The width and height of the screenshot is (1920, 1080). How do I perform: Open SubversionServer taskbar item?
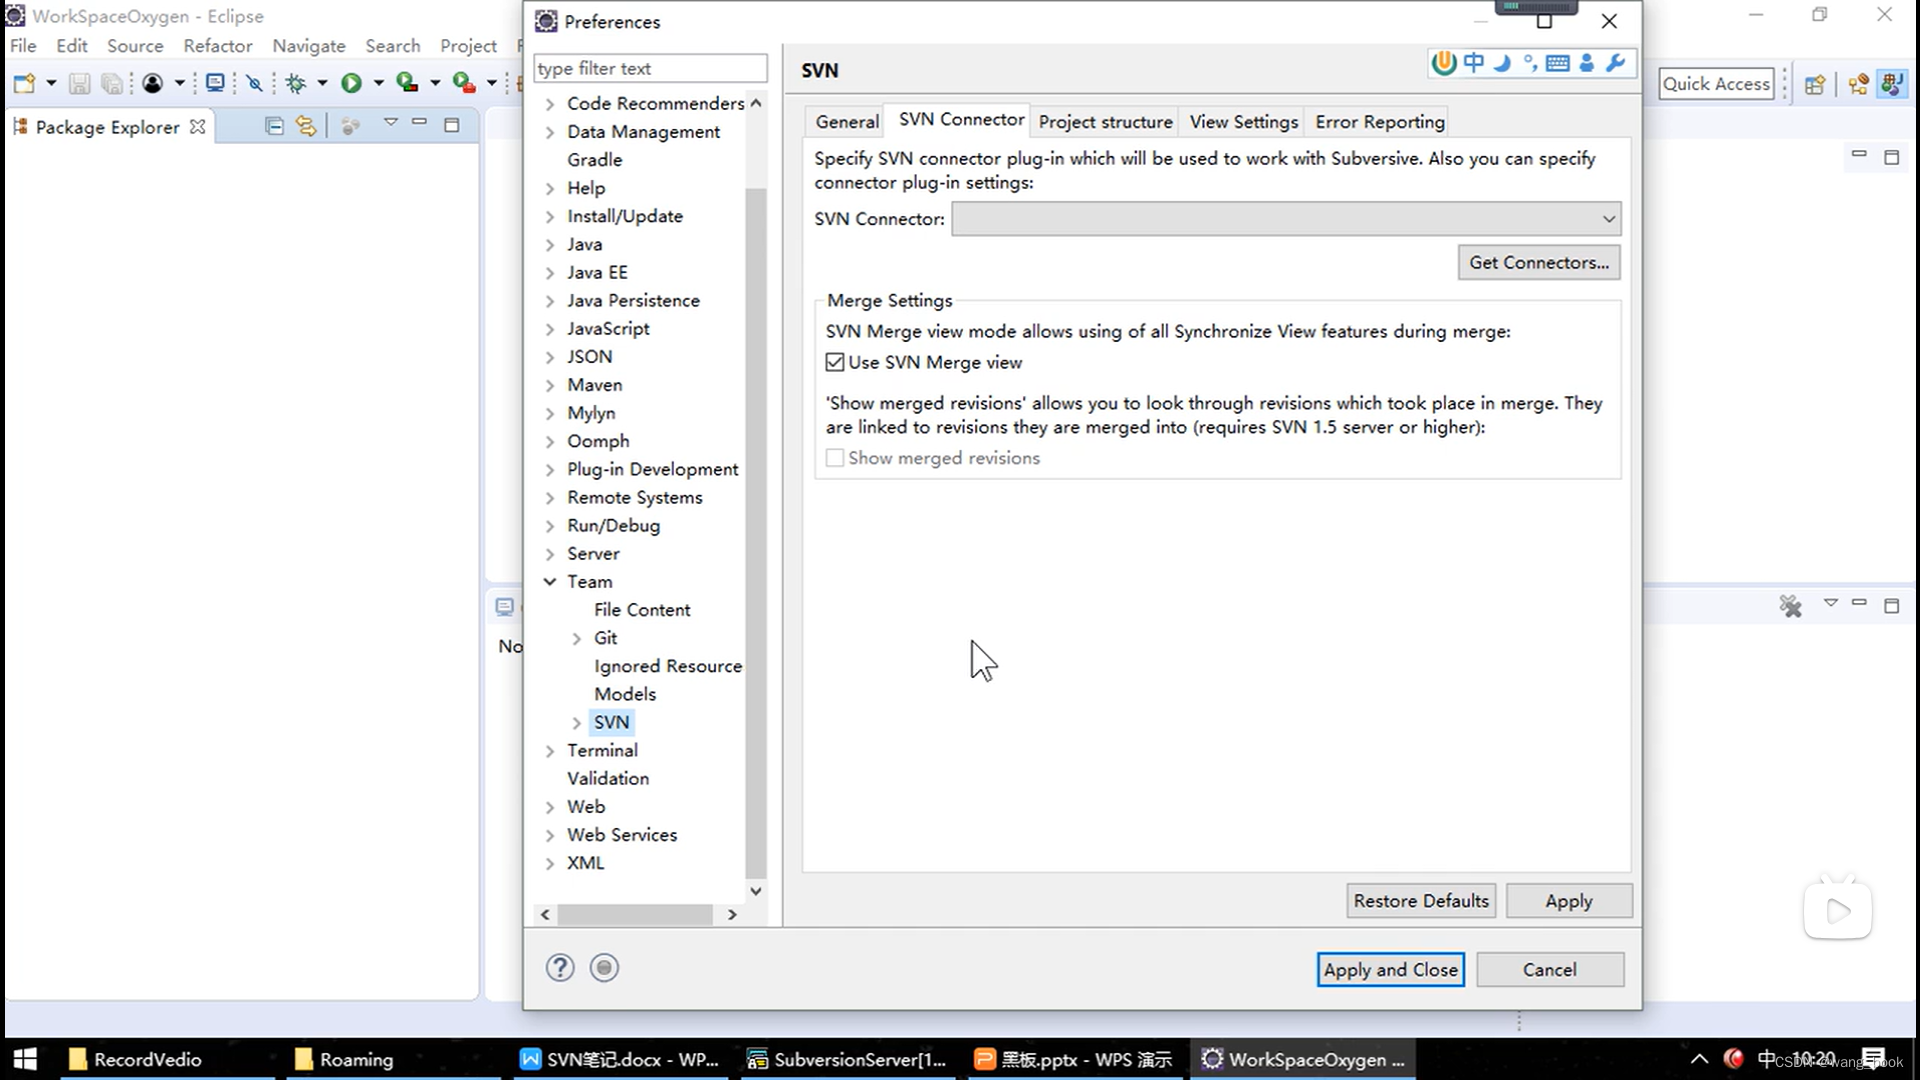coord(847,1059)
